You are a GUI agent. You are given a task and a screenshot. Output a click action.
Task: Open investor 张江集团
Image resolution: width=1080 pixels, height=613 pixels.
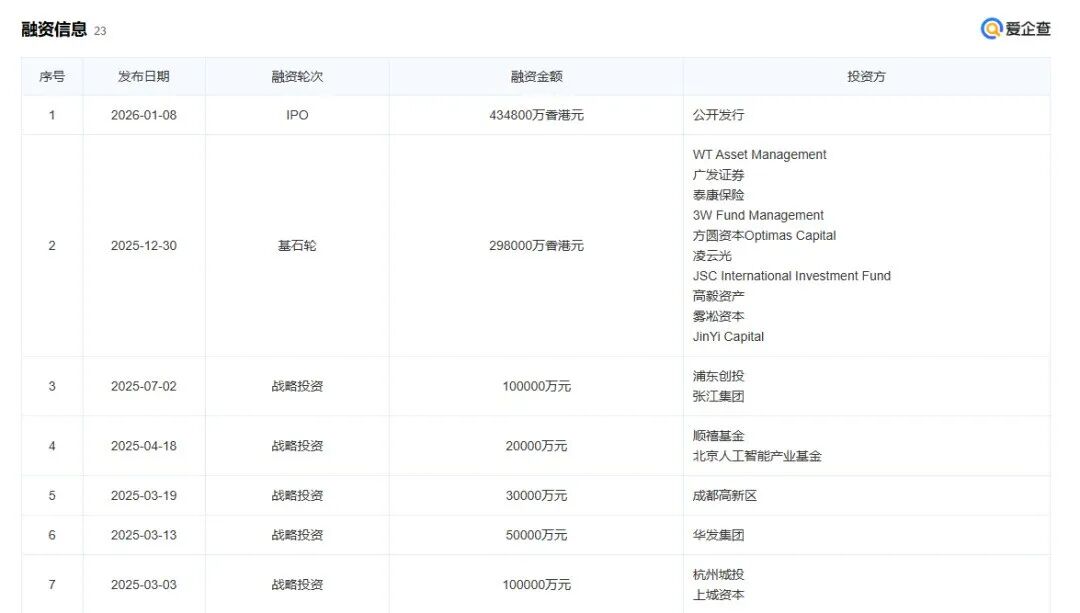[718, 396]
